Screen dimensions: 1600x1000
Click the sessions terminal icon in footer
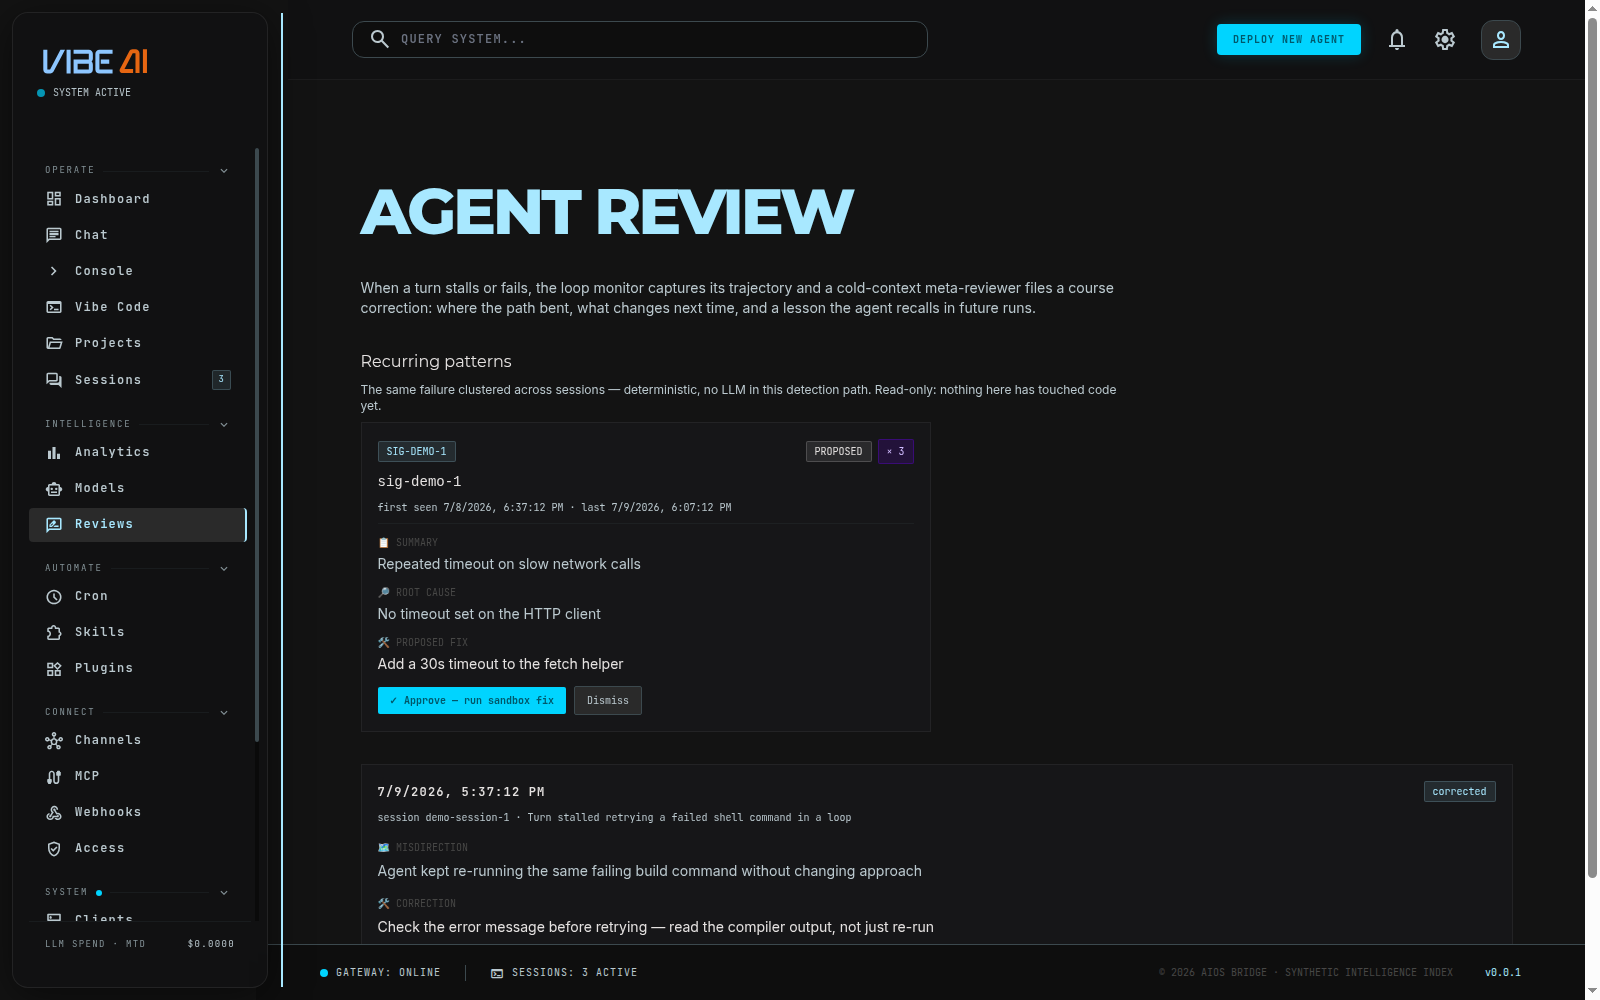497,973
